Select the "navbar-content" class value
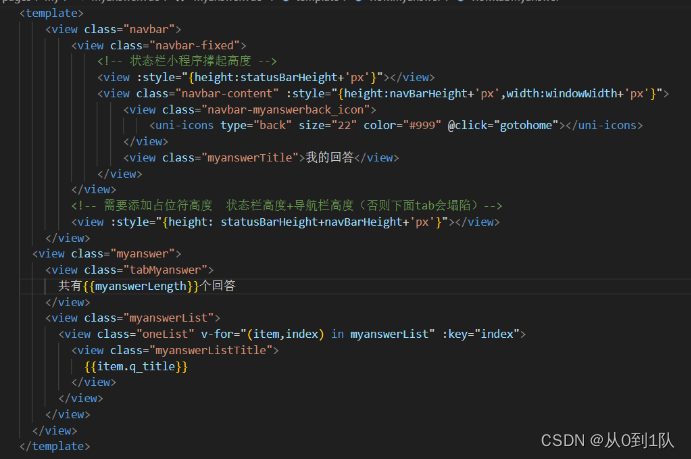Image resolution: width=691 pixels, height=459 pixels. 227,93
